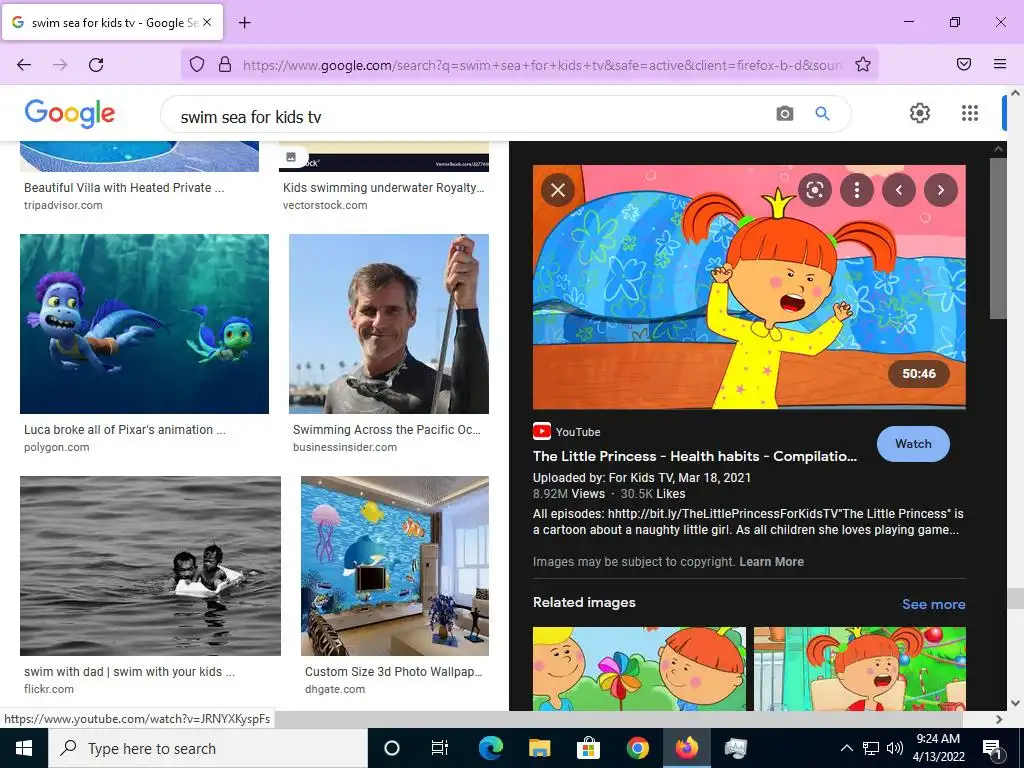The height and width of the screenshot is (768, 1024).
Task: Open The Little Princess video title link
Action: (x=695, y=456)
